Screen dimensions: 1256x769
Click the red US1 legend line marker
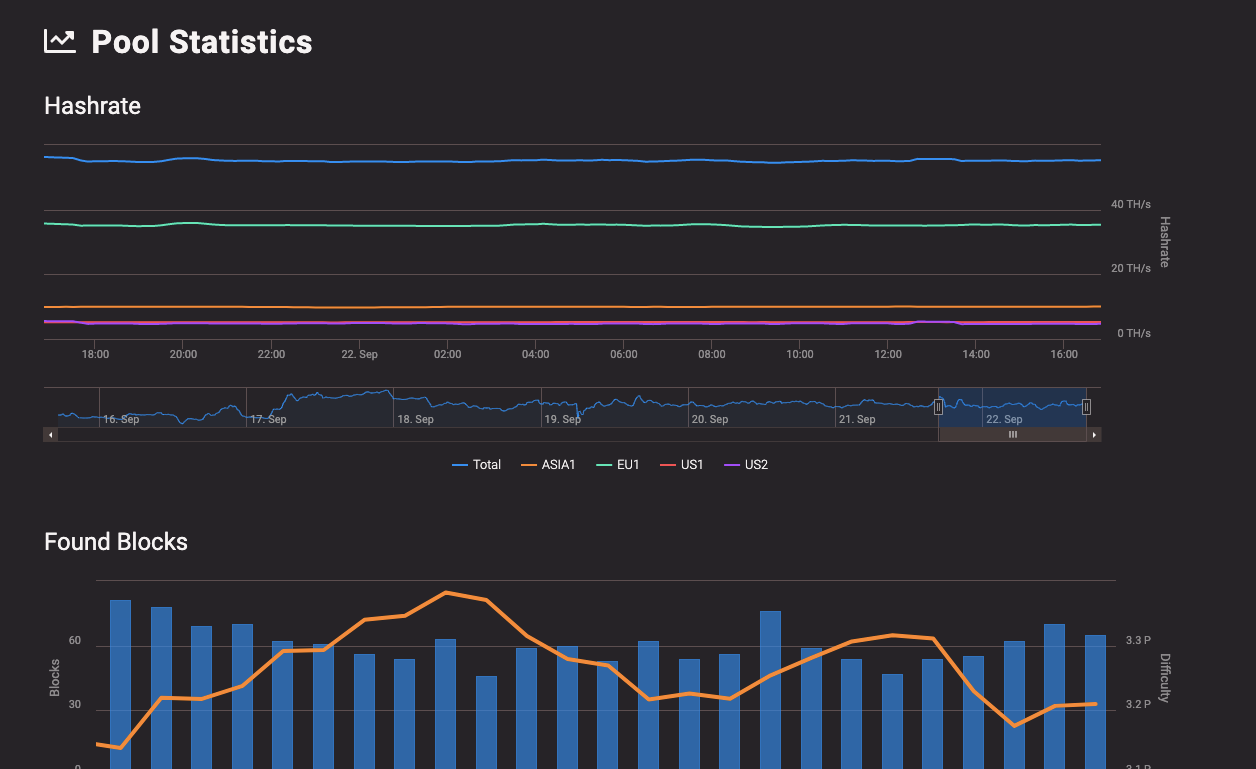click(665, 464)
